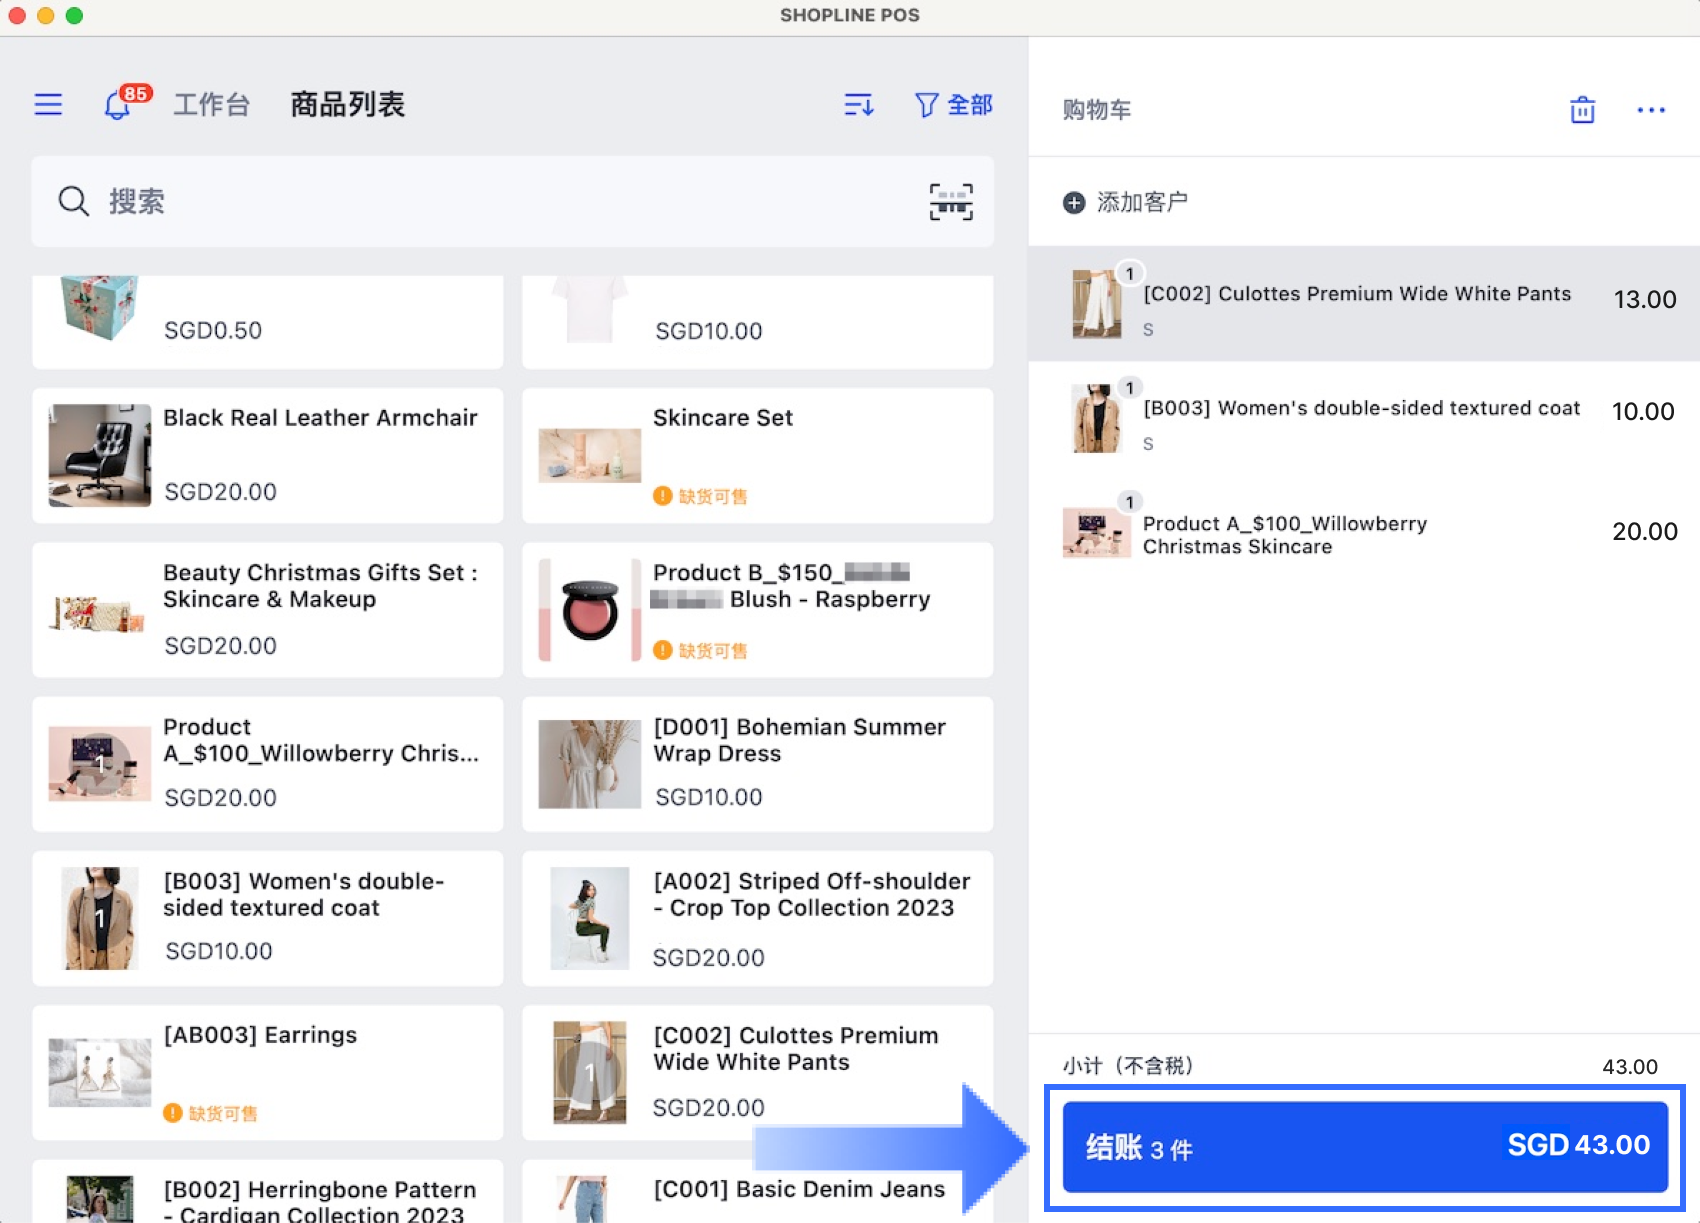This screenshot has height=1223, width=1700.
Task: Click Bohemian Summer Wrap Dress thumbnail
Action: tap(590, 764)
